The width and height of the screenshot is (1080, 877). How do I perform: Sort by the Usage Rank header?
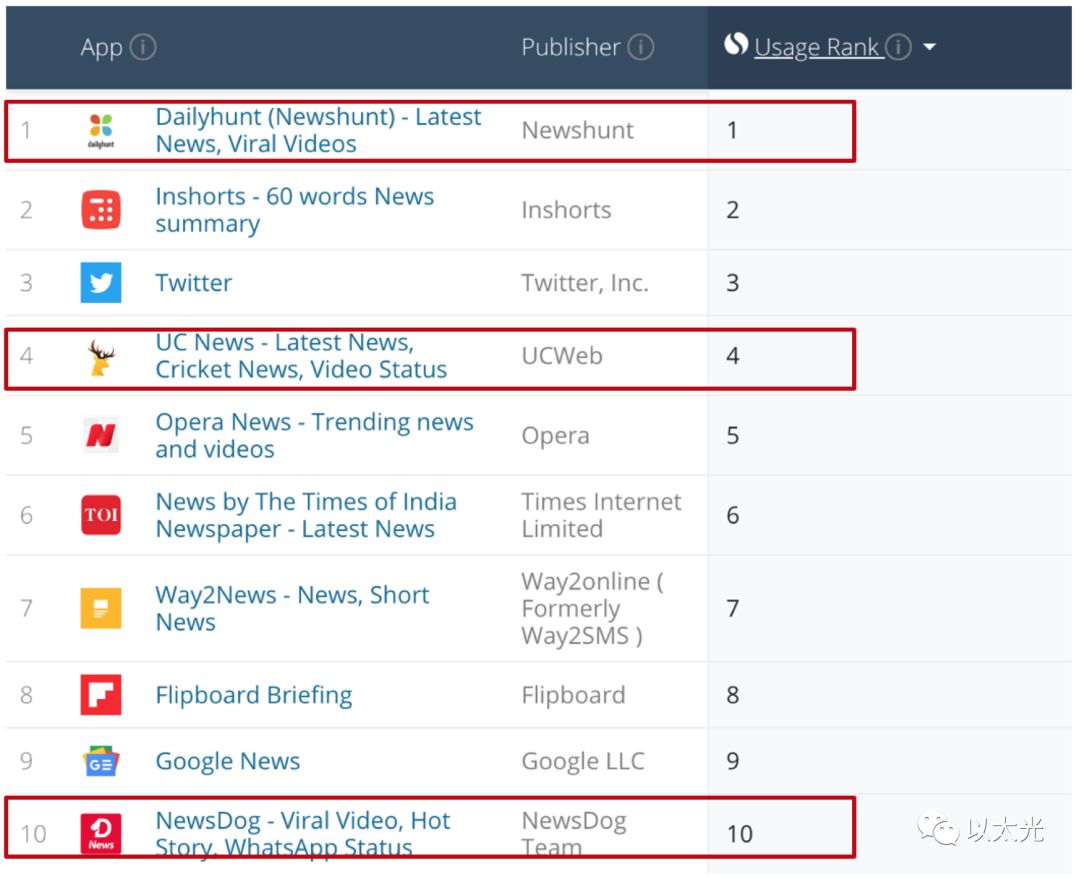tap(818, 48)
